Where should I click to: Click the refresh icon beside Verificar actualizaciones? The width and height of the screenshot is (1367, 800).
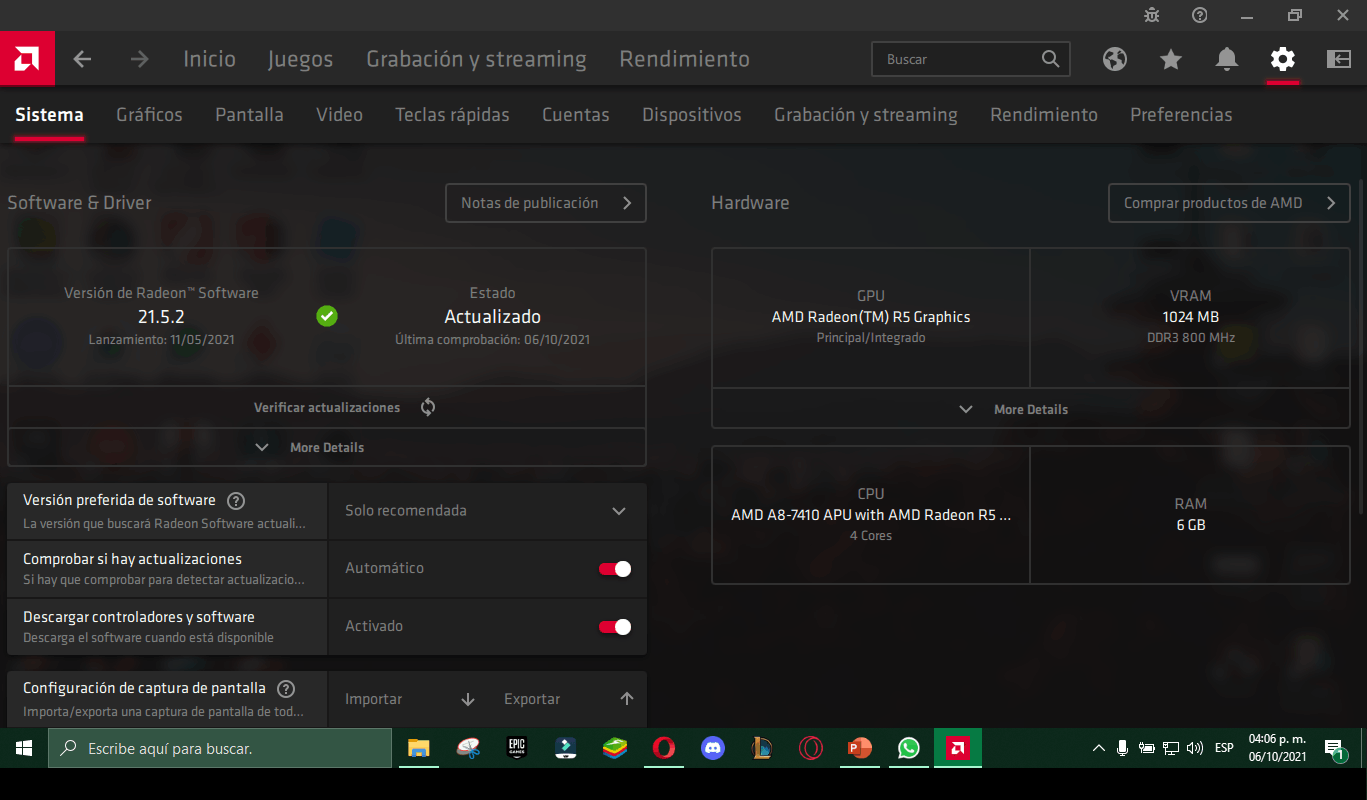coord(428,407)
